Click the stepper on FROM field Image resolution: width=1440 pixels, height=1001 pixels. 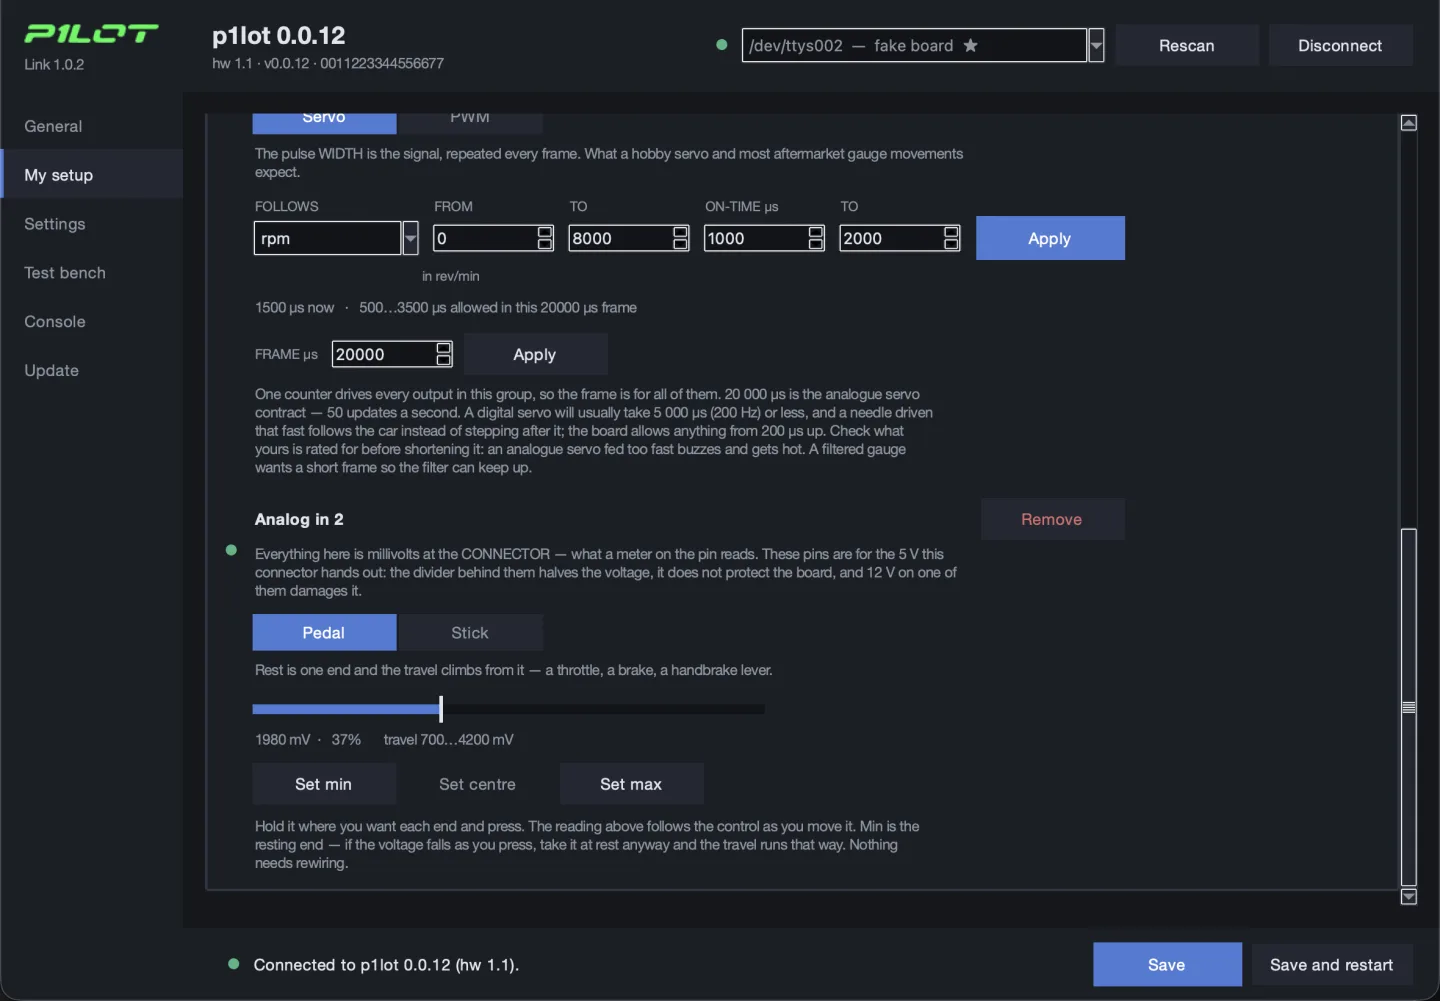[x=545, y=238]
